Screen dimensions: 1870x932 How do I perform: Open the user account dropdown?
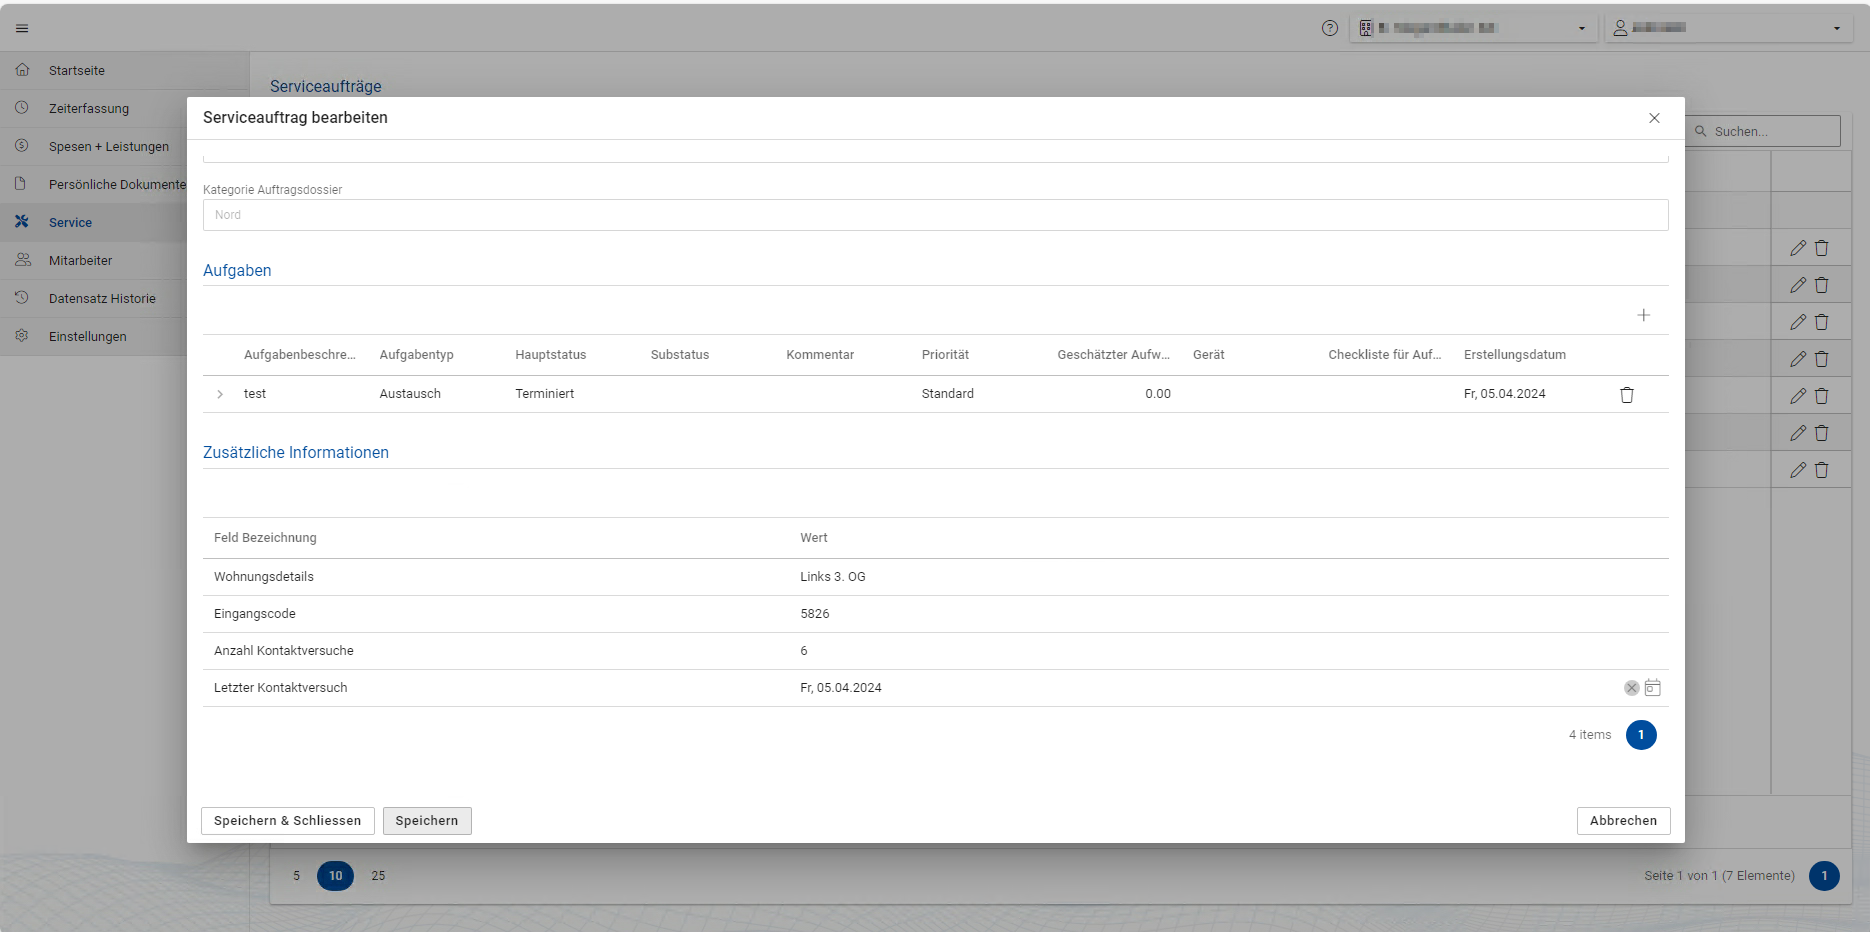[1727, 28]
